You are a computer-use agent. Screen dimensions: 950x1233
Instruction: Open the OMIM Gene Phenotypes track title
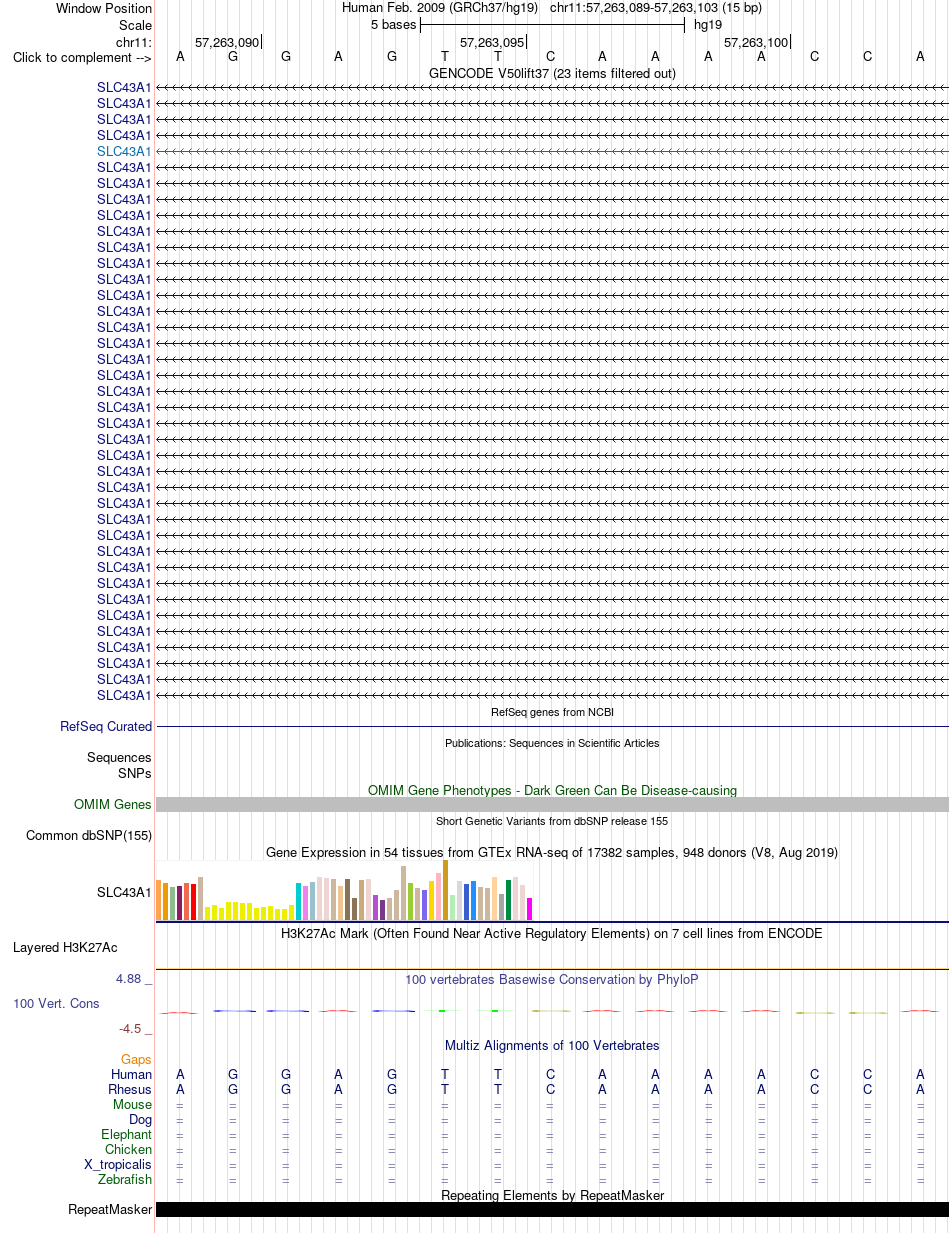(x=552, y=790)
